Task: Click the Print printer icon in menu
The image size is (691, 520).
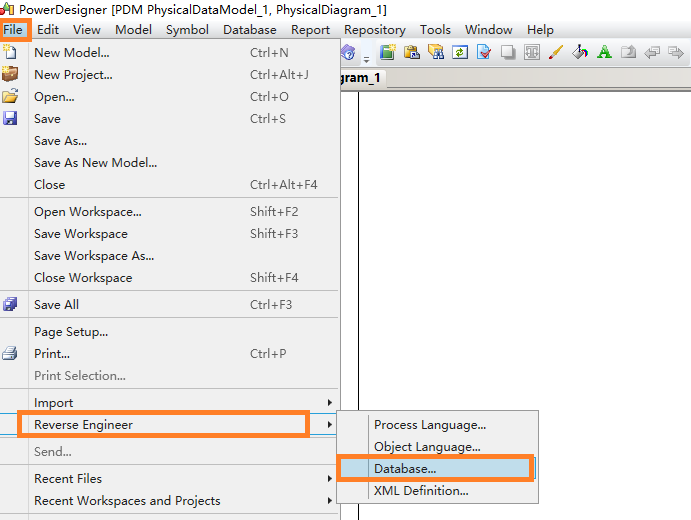Action: (x=10, y=353)
